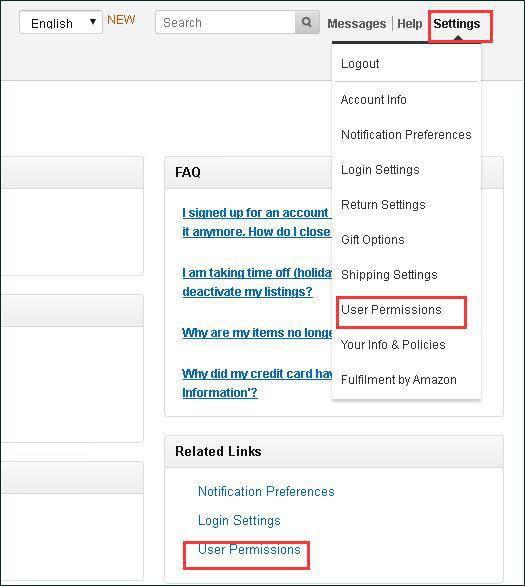
Task: Open User Permissions under Related Links
Action: pyautogui.click(x=249, y=550)
